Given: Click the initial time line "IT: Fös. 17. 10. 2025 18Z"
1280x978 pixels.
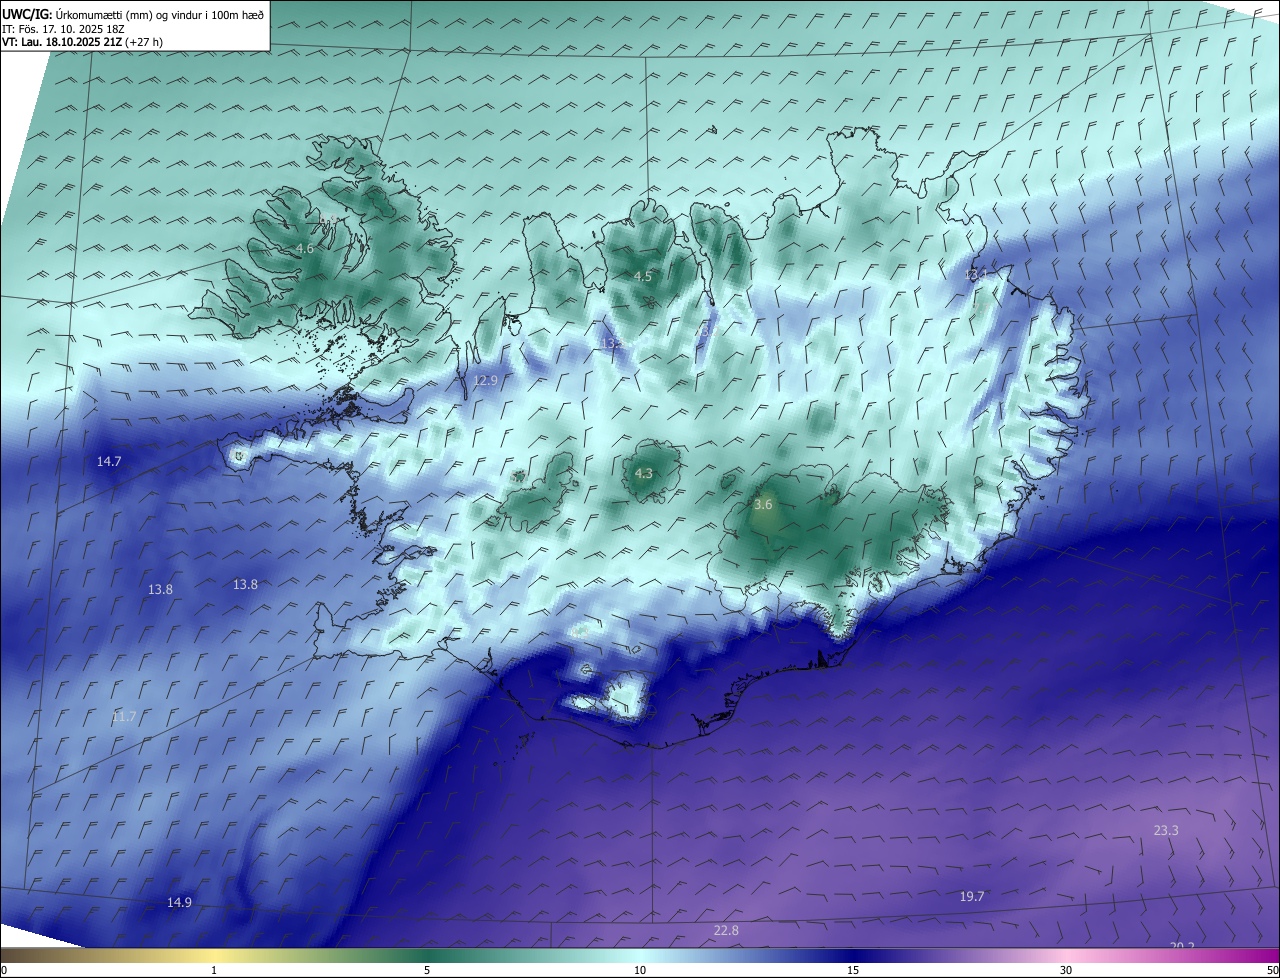Looking at the screenshot, I should point(63,29).
